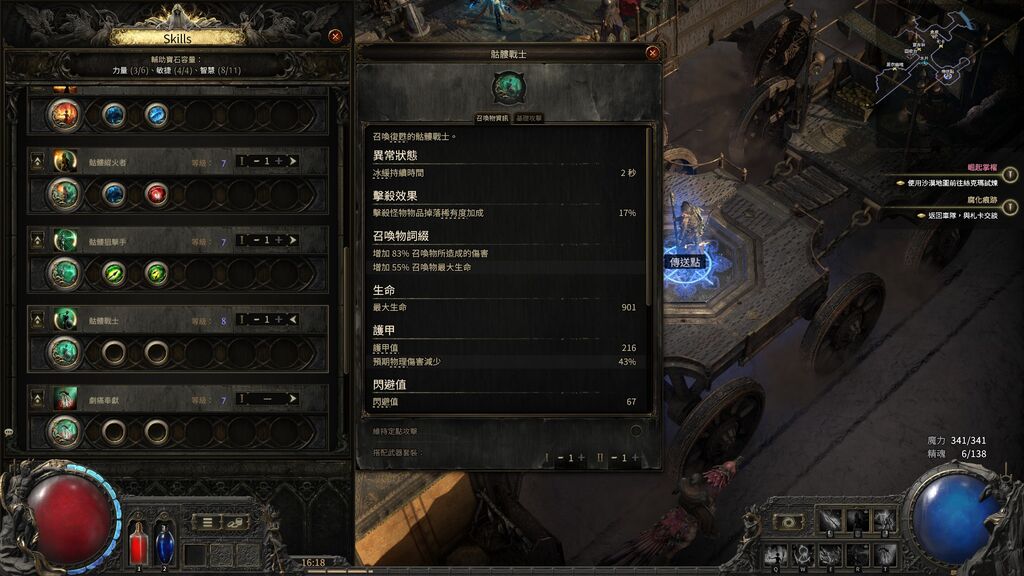The width and height of the screenshot is (1024, 576).
Task: Click the first green support gem under 骷髏狙擊手
Action: tap(114, 273)
